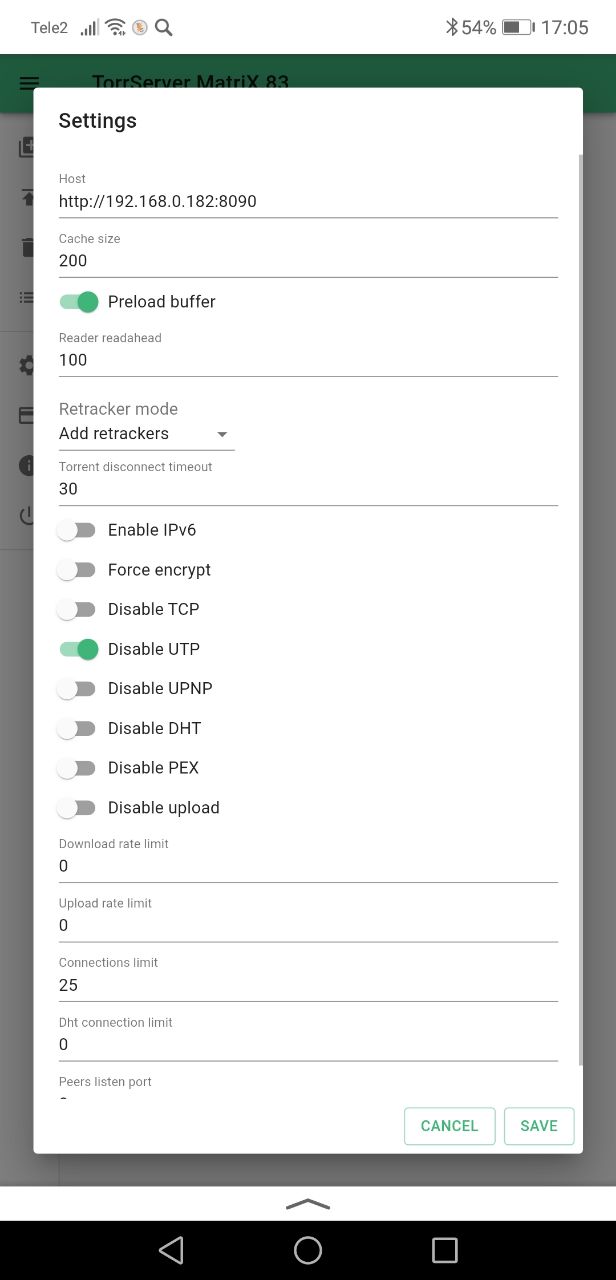Screen dimensions: 616x1280
Task: Tap the Android back navigation icon
Action: [171, 1249]
